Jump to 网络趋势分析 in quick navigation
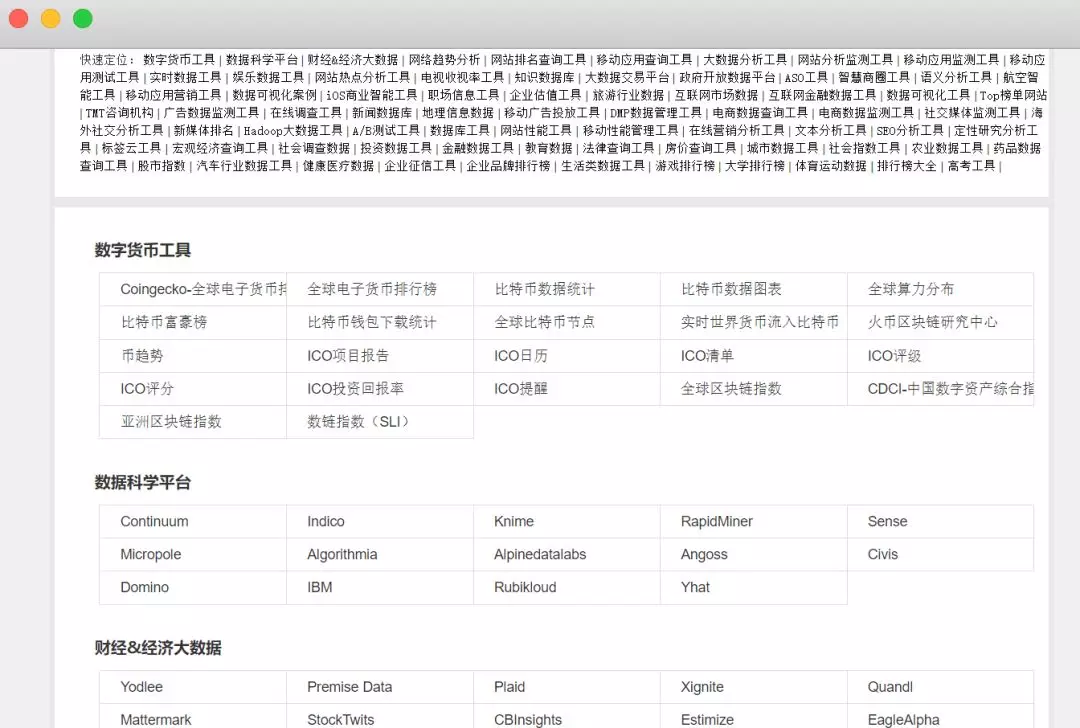The image size is (1080, 728). pyautogui.click(x=444, y=60)
